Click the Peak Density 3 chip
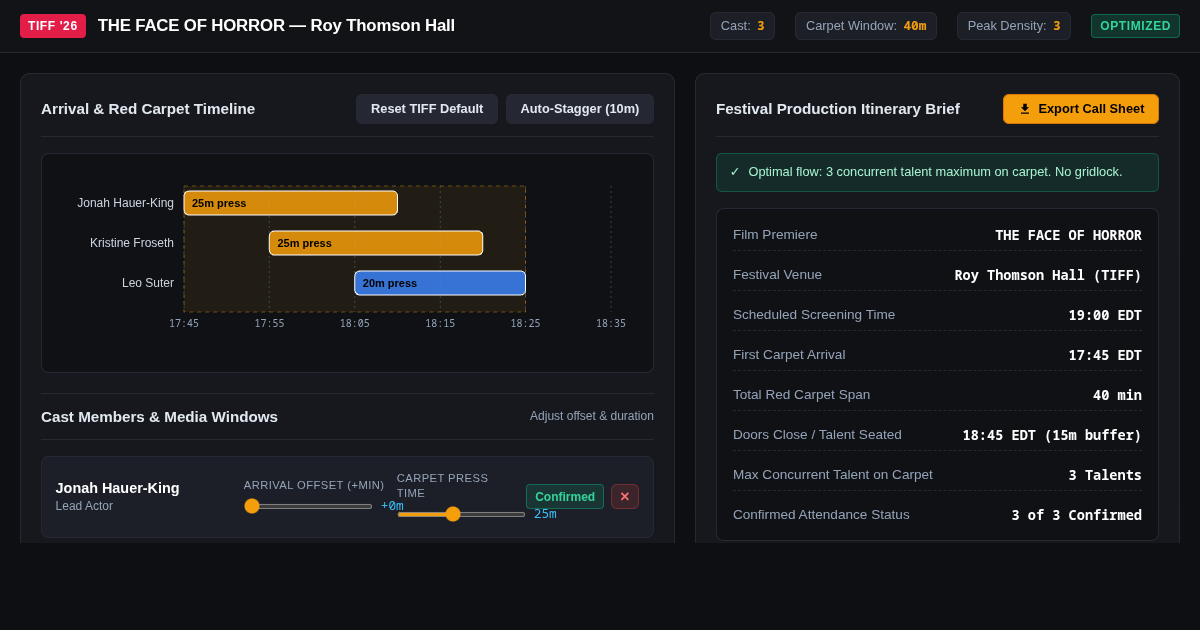 [x=1014, y=26]
